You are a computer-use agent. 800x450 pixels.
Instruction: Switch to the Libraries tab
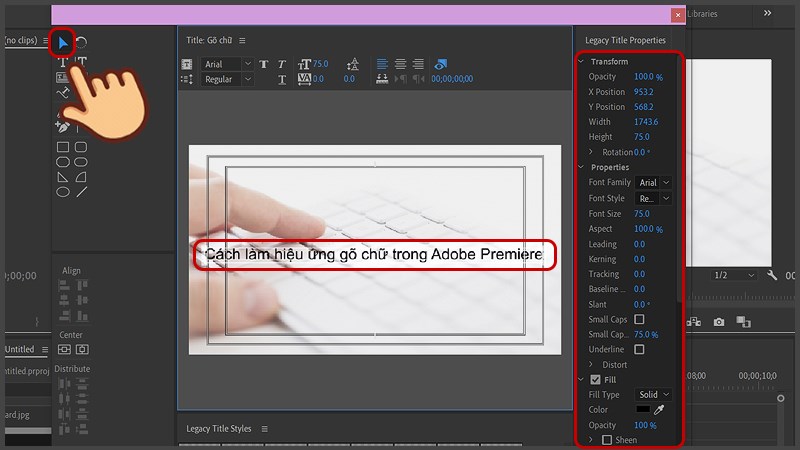pos(702,14)
